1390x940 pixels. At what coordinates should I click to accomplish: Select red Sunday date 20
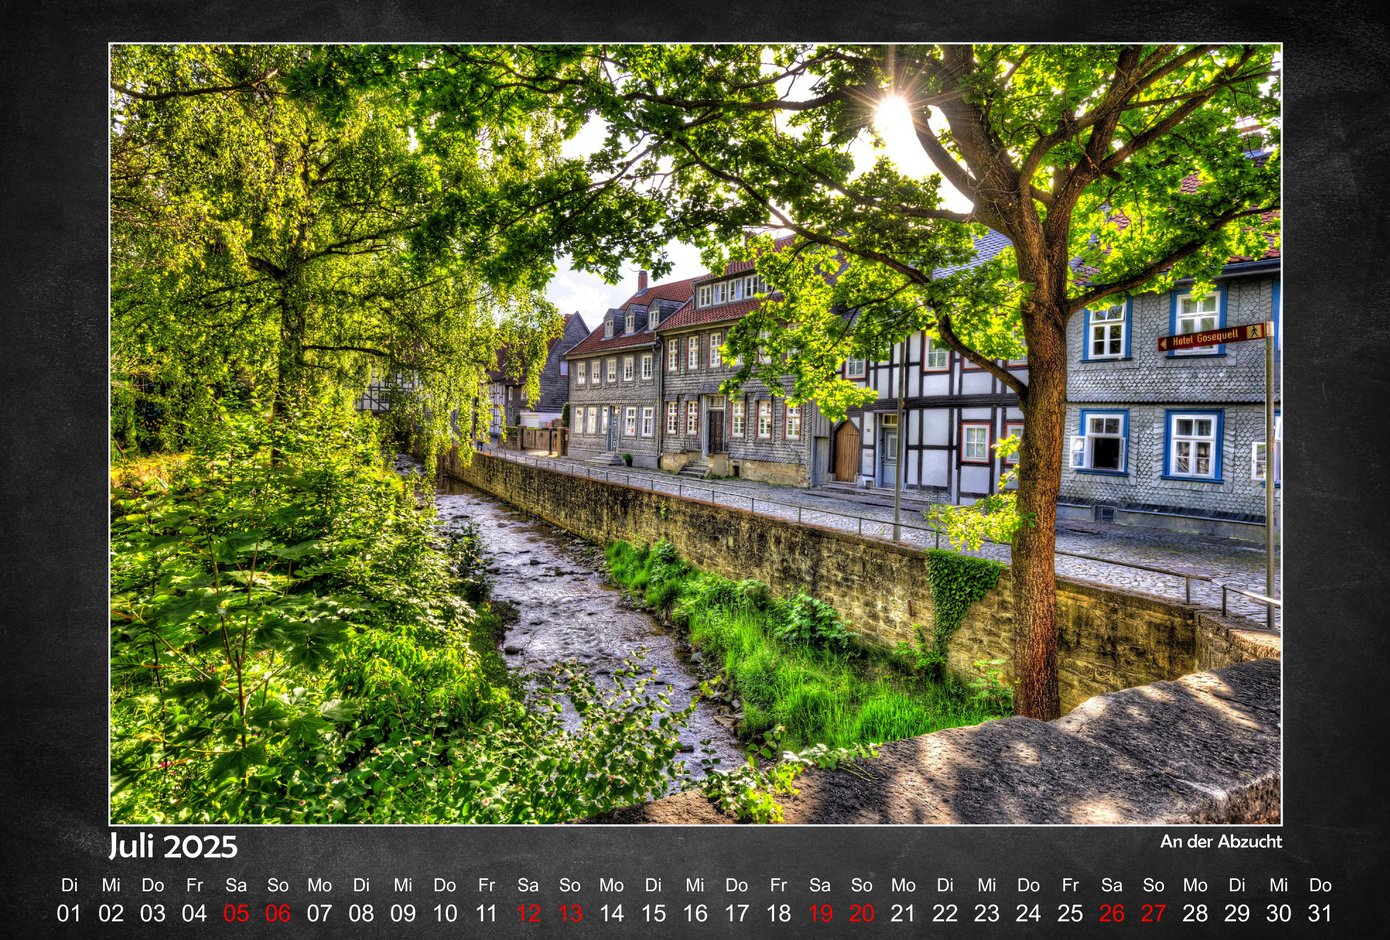pos(862,913)
